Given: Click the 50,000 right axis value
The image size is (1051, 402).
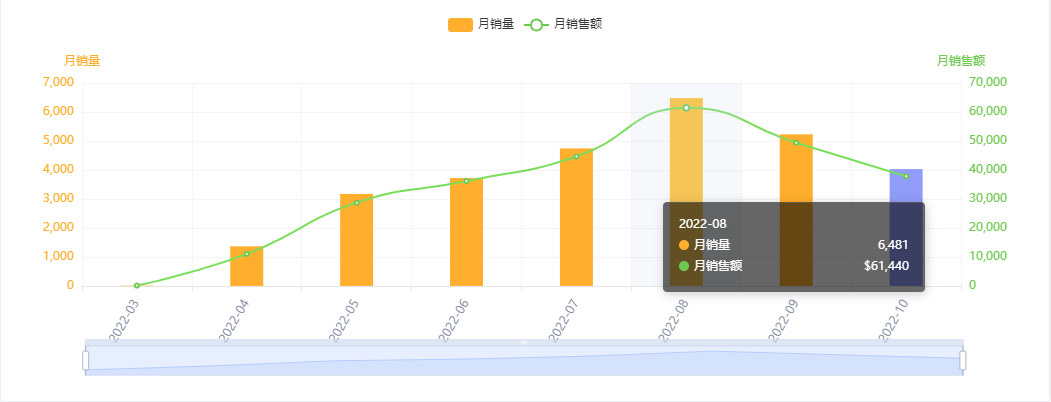Looking at the screenshot, I should (x=988, y=141).
